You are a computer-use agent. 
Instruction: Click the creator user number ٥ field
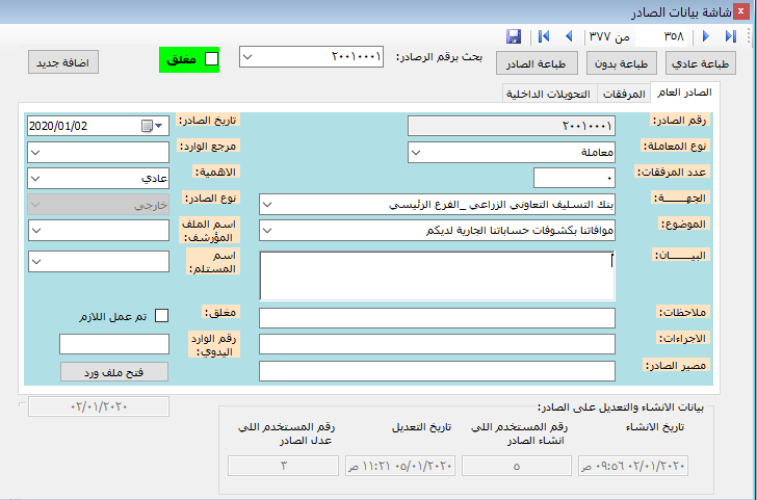(517, 466)
